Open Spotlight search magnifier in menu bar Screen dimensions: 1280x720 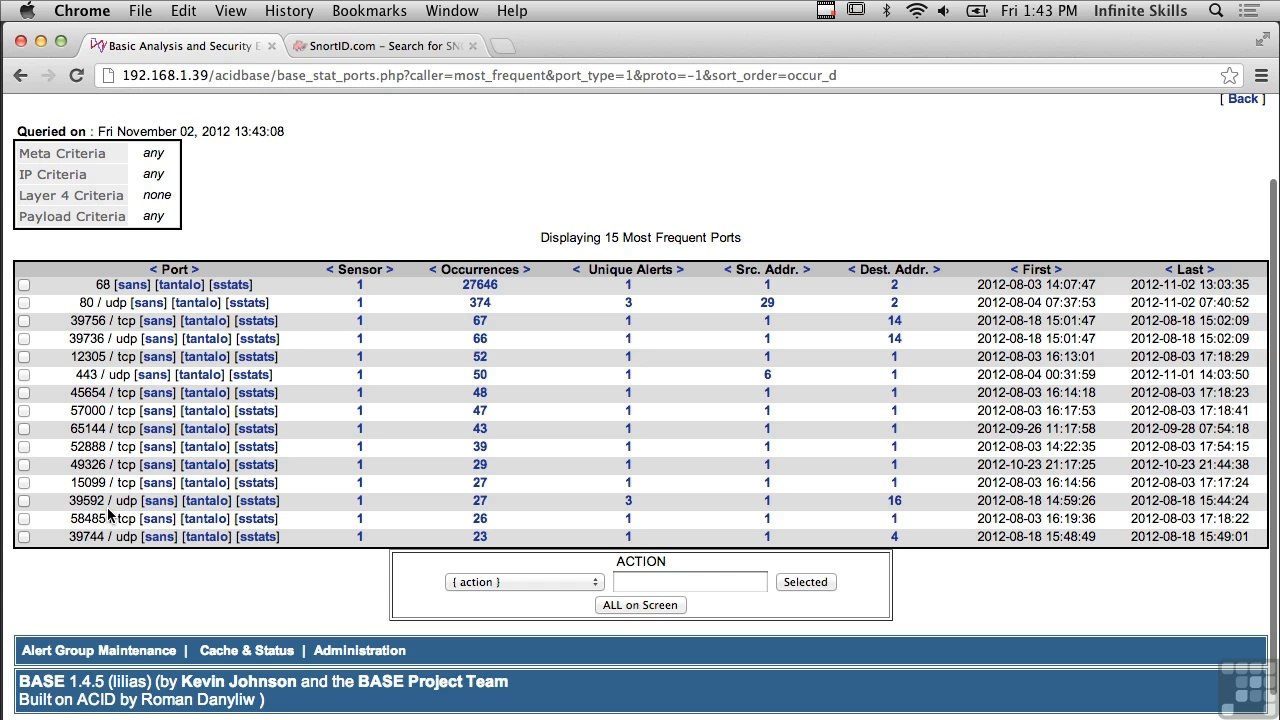pos(1216,11)
